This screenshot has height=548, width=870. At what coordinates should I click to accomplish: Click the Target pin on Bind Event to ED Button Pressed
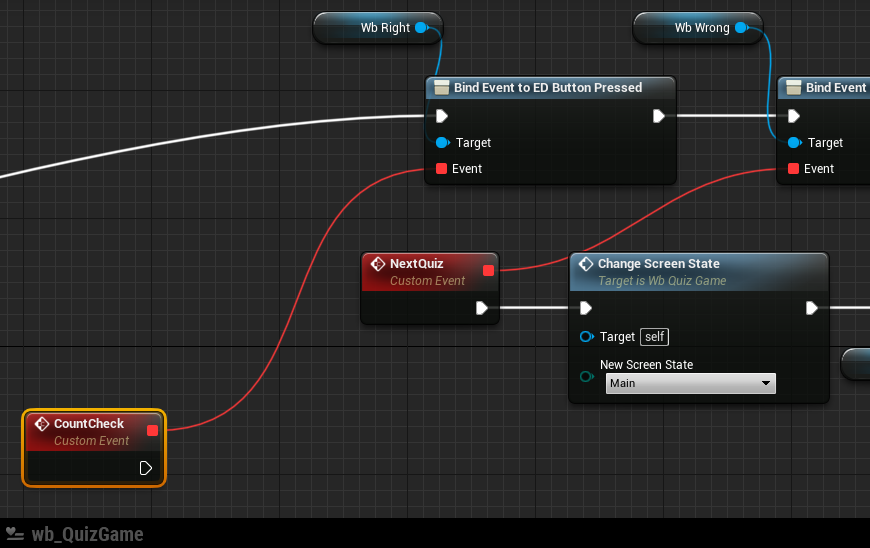click(x=442, y=143)
